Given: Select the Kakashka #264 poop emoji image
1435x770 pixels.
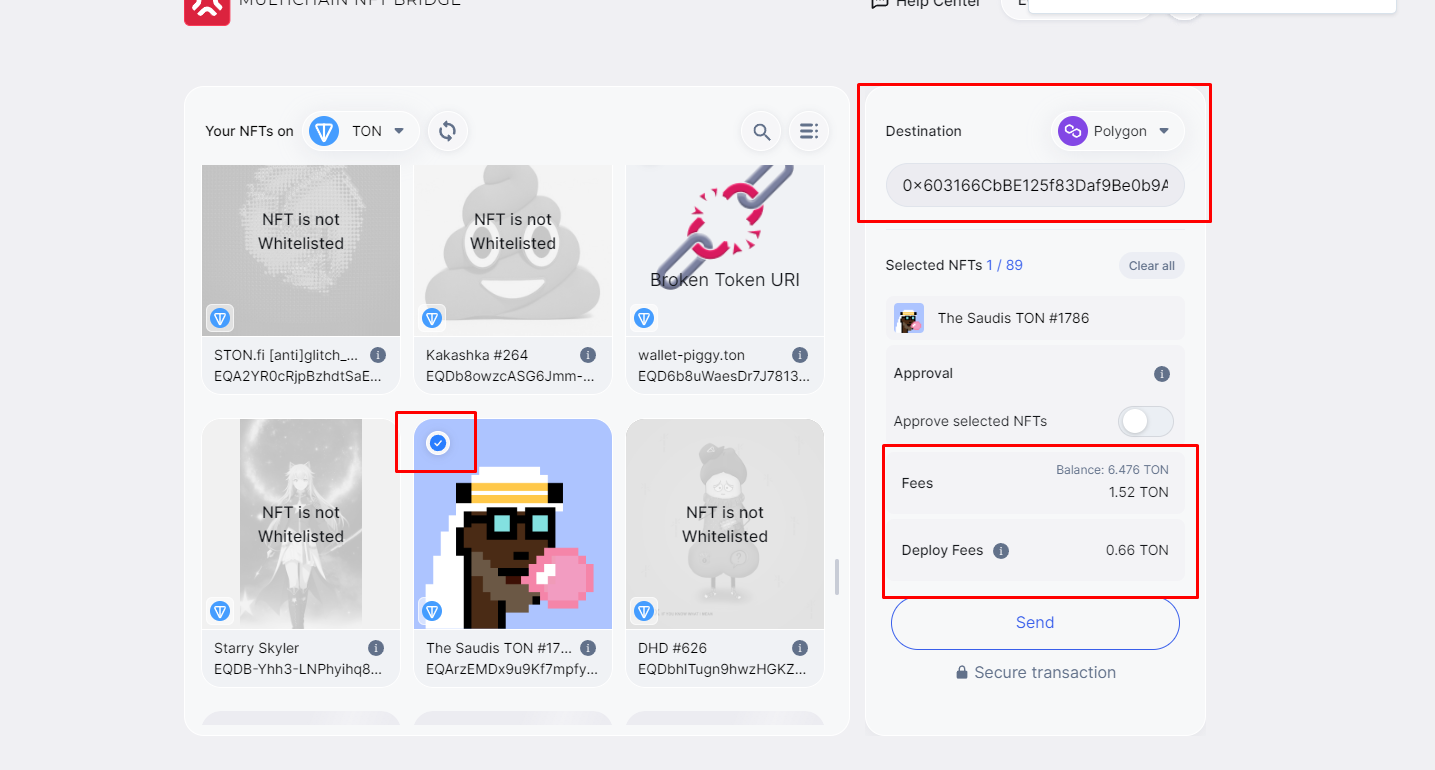Looking at the screenshot, I should [x=513, y=250].
